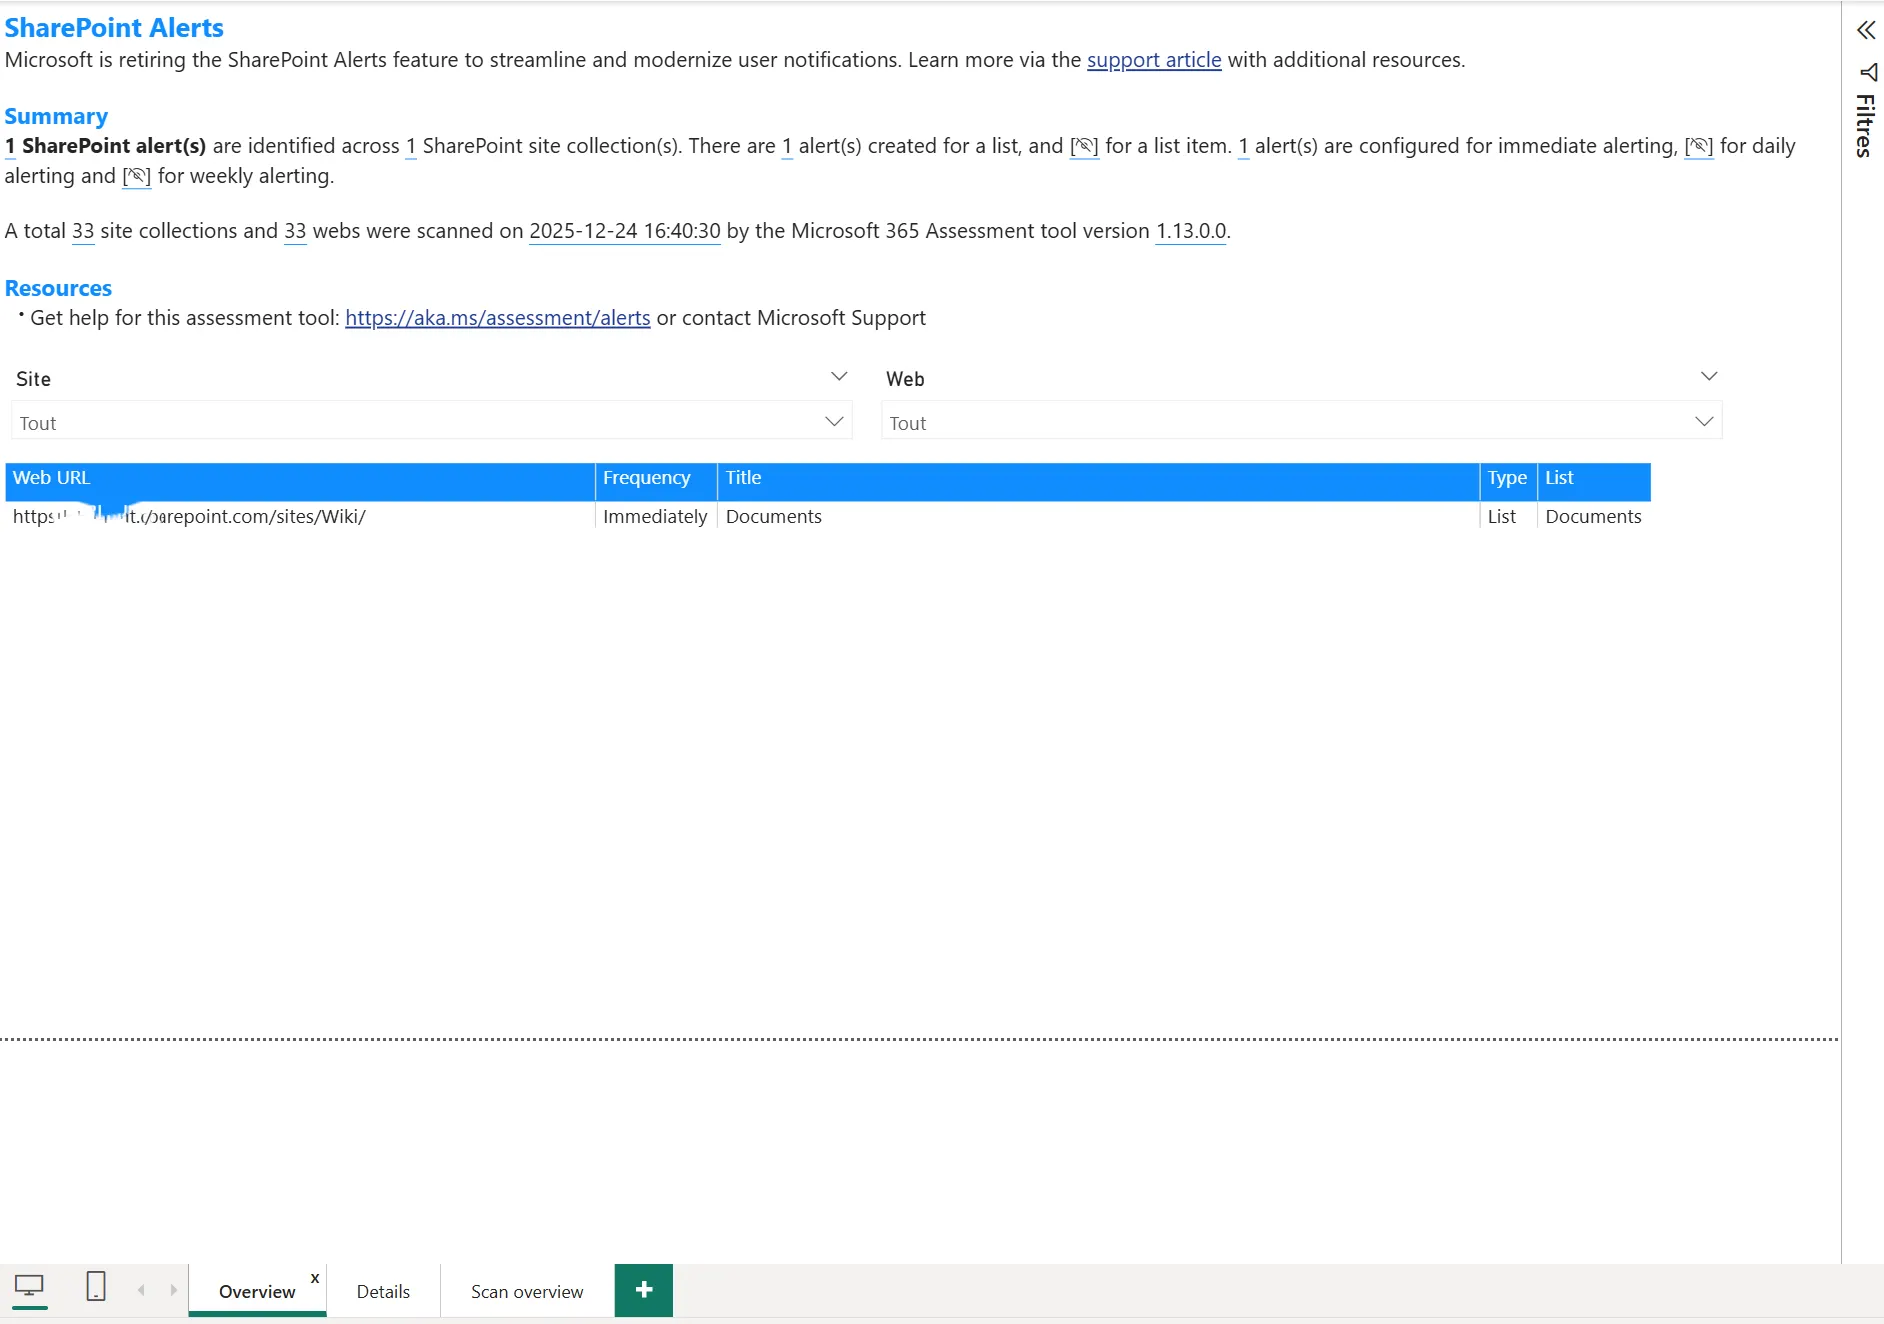Open the support article link
This screenshot has width=1884, height=1324.
coord(1154,60)
